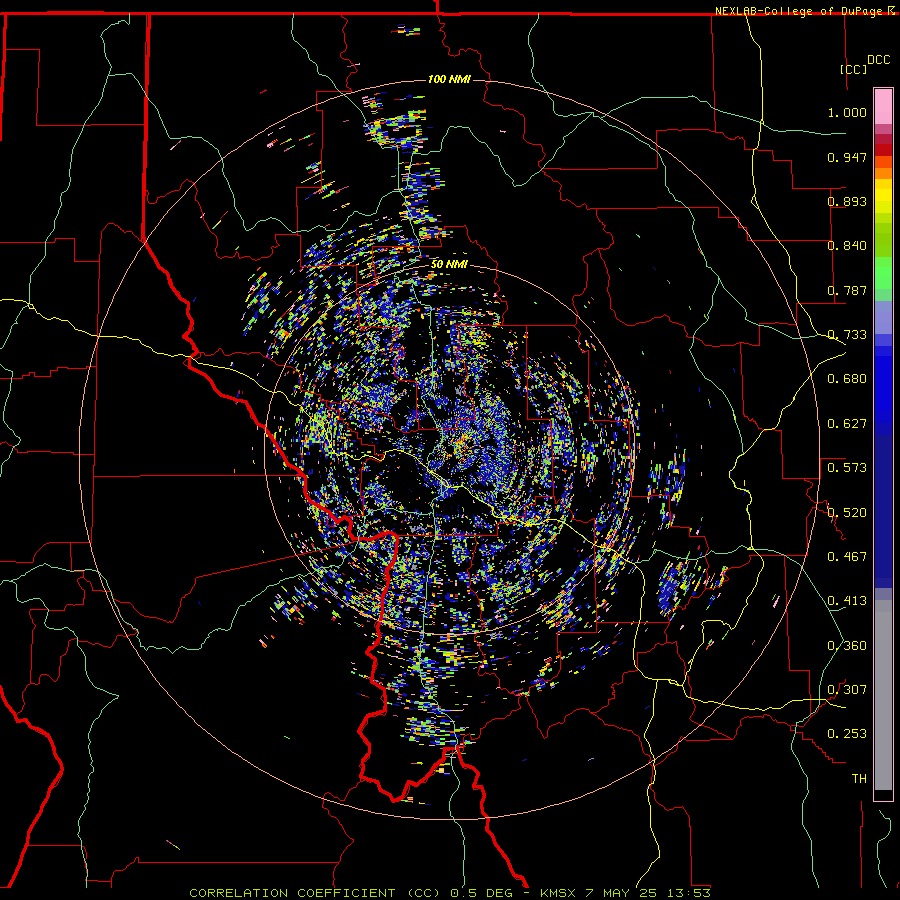This screenshot has height=900, width=900.
Task: Click the 0.893 scale value
Action: pos(847,201)
